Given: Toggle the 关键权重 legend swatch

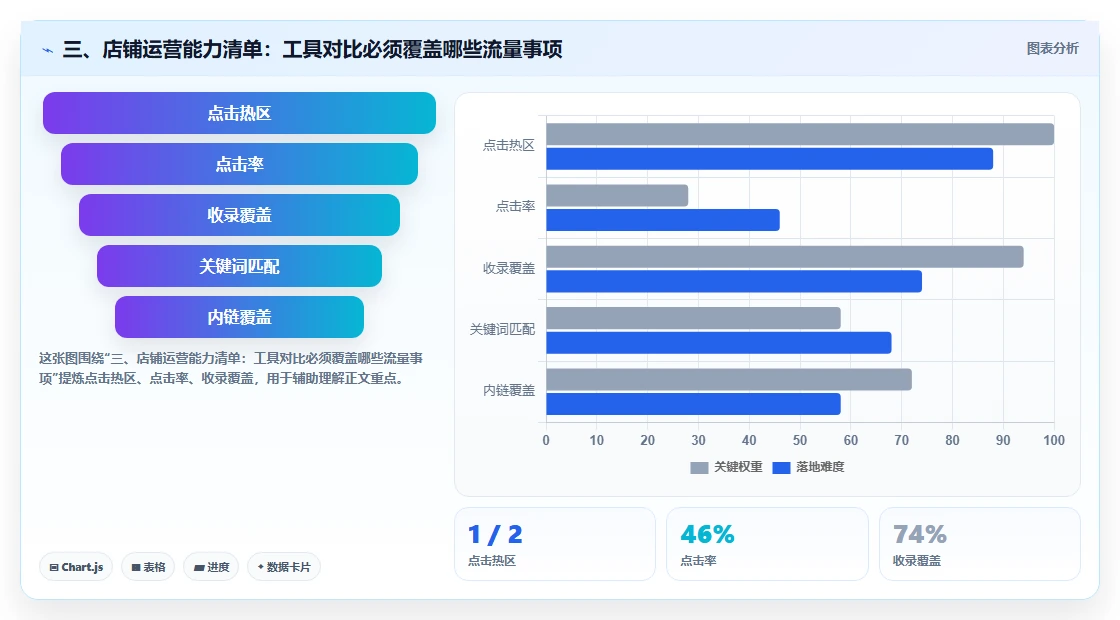Looking at the screenshot, I should pyautogui.click(x=699, y=467).
